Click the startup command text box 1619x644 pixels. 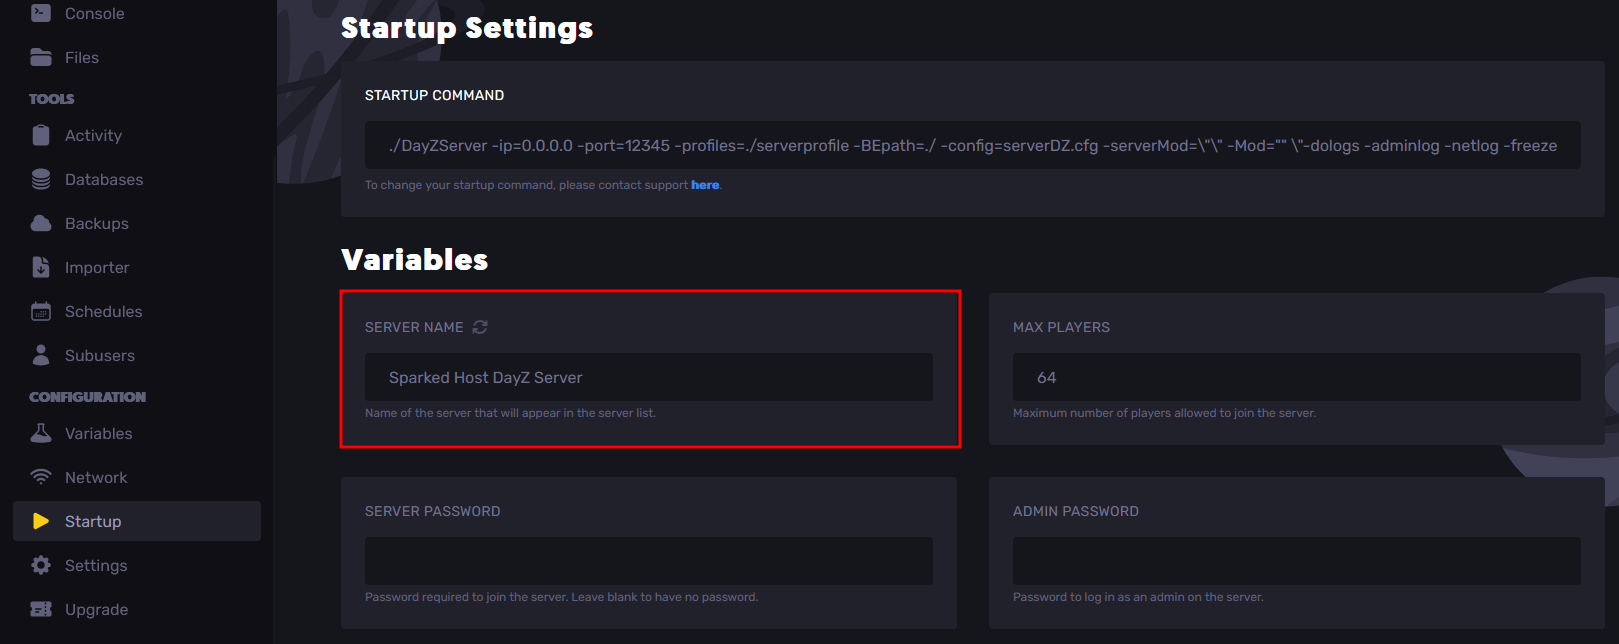click(973, 145)
